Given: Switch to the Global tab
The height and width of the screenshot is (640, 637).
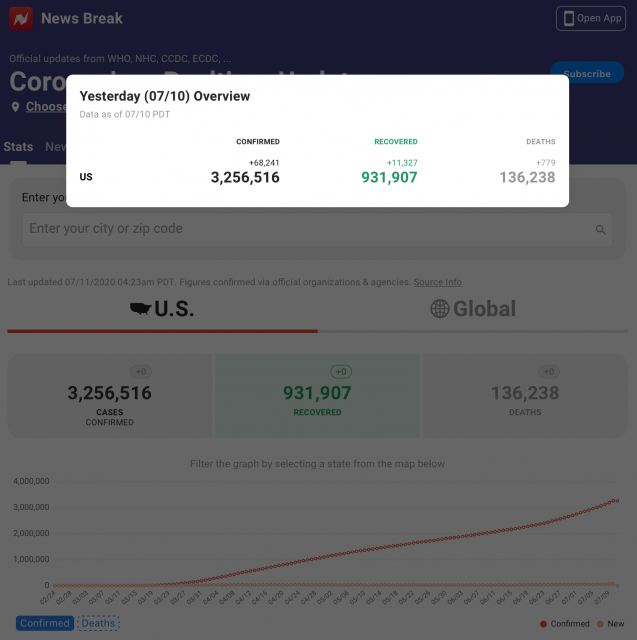Looking at the screenshot, I should point(474,309).
